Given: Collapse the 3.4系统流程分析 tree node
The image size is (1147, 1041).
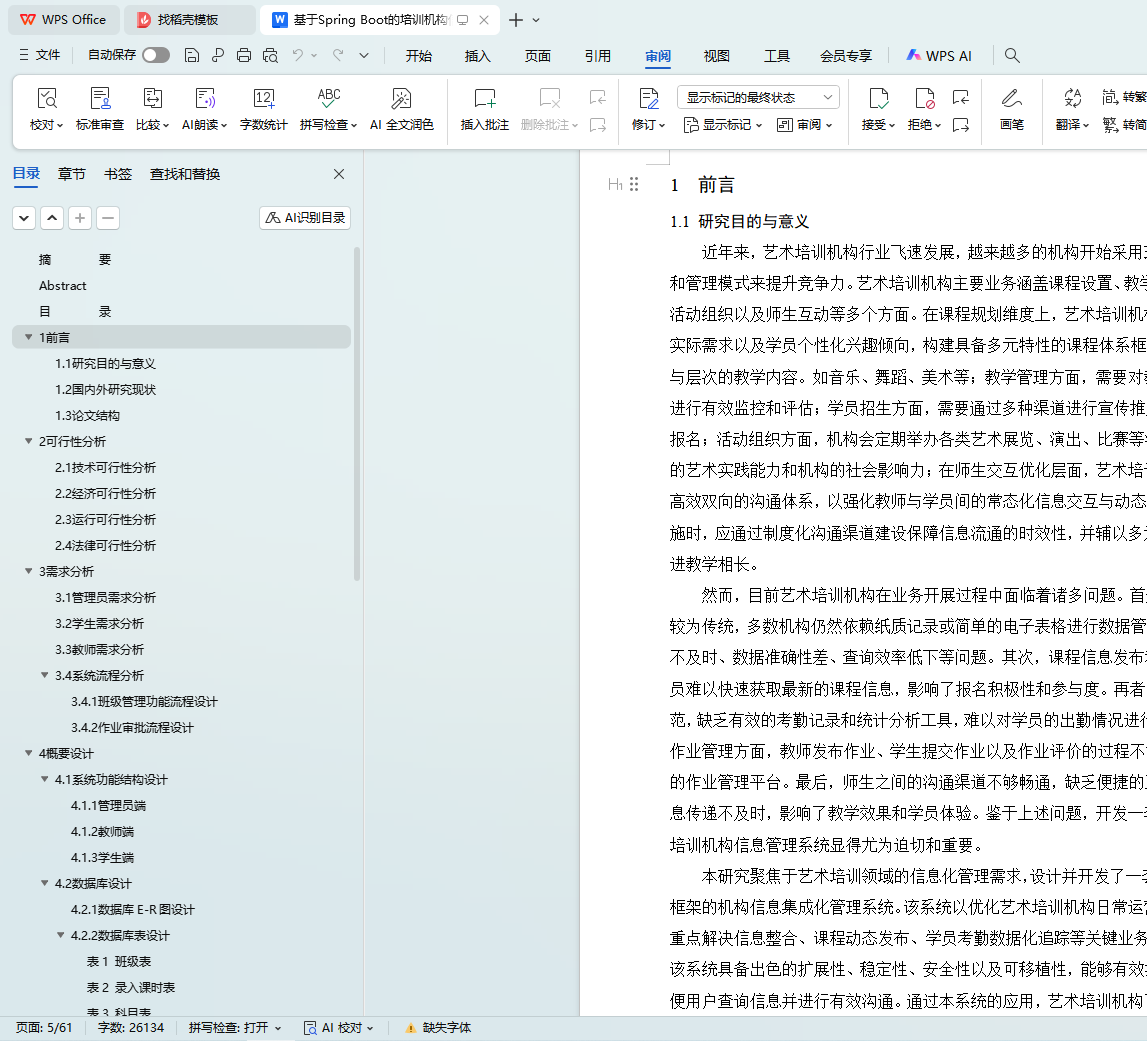Looking at the screenshot, I should [x=45, y=675].
